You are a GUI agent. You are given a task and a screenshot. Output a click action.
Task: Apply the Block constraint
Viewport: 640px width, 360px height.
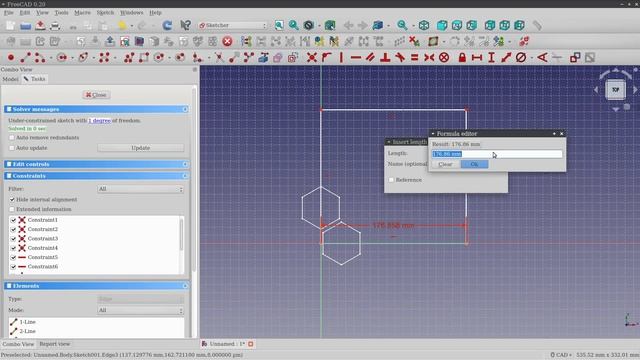[x=444, y=58]
